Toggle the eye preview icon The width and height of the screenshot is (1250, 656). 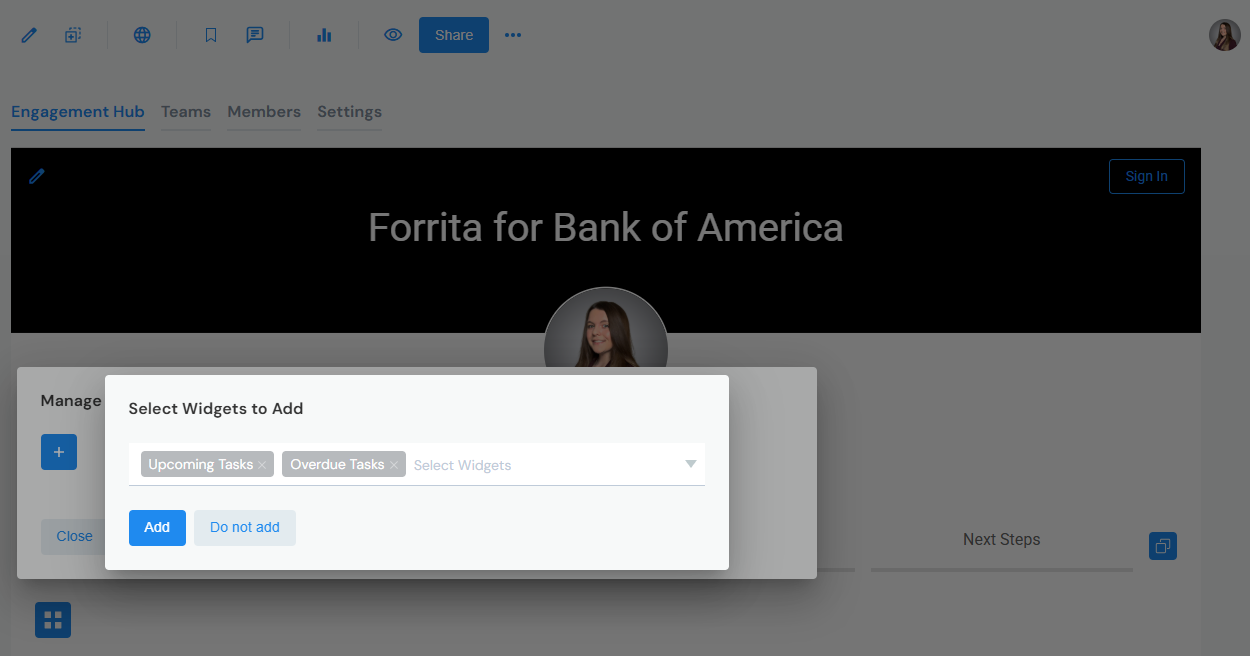point(393,35)
